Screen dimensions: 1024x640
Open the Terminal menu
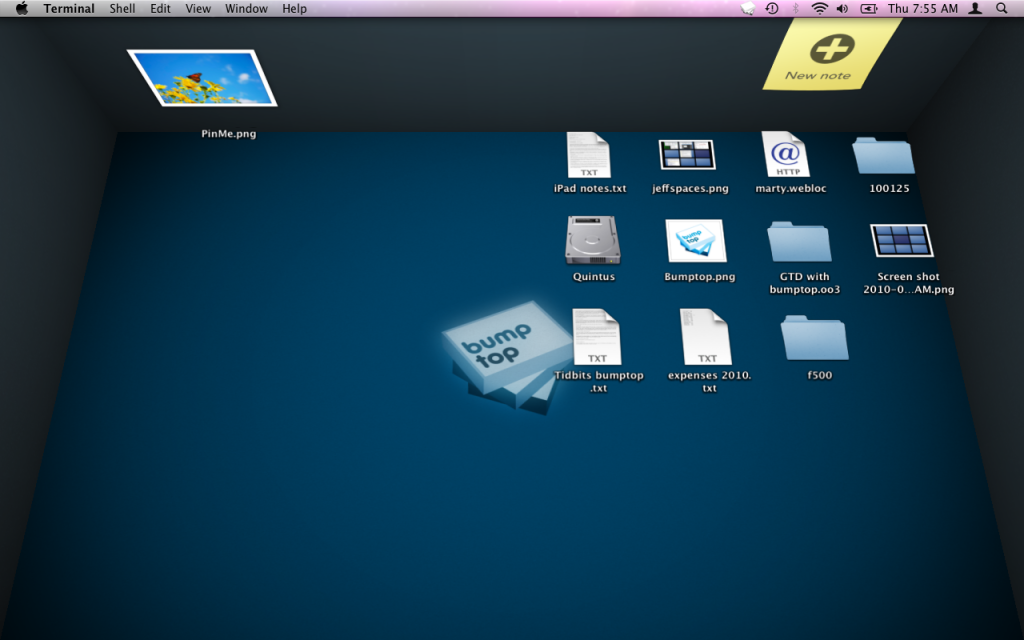tap(68, 8)
